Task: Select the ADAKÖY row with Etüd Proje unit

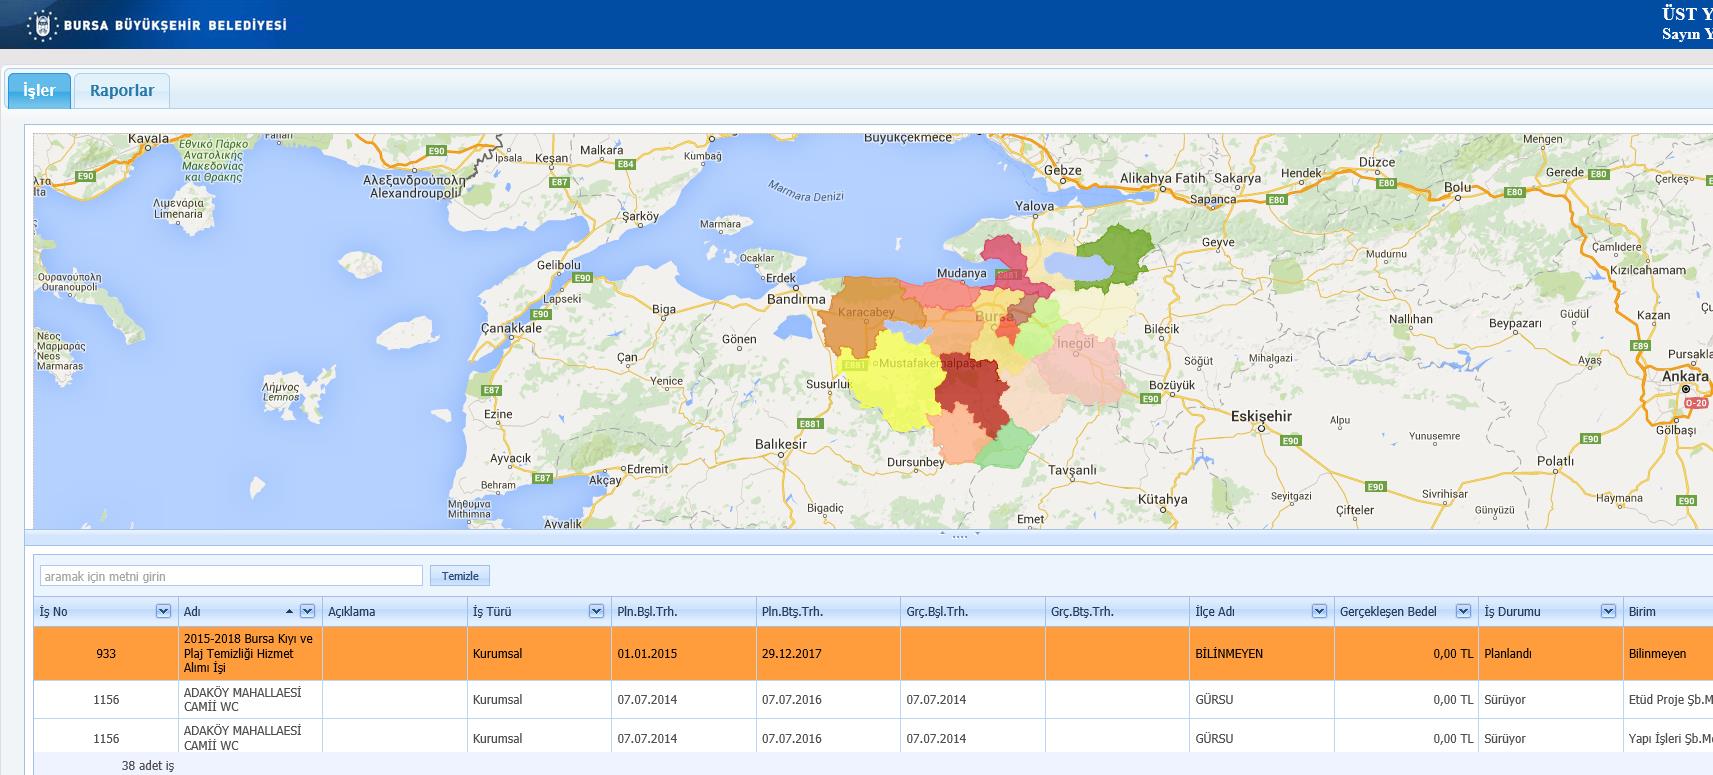Action: tap(873, 699)
